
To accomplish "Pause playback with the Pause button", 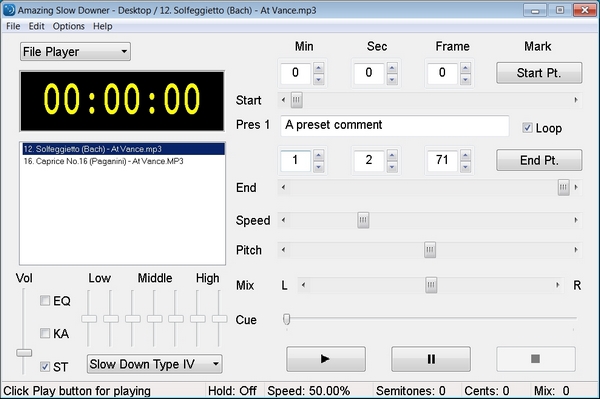I will 431,359.
